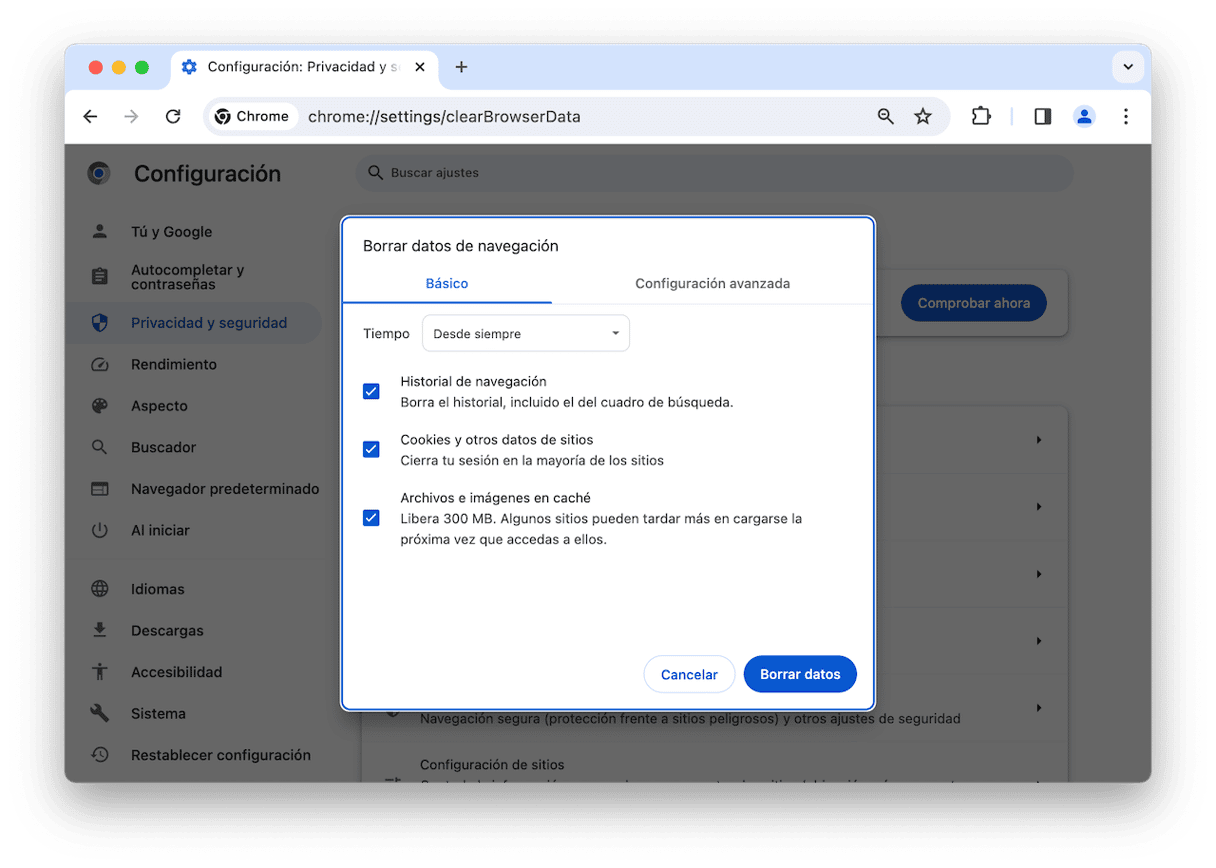1216x868 pixels.
Task: Uncheck Archivos e imágenes en caché
Action: coord(371,518)
